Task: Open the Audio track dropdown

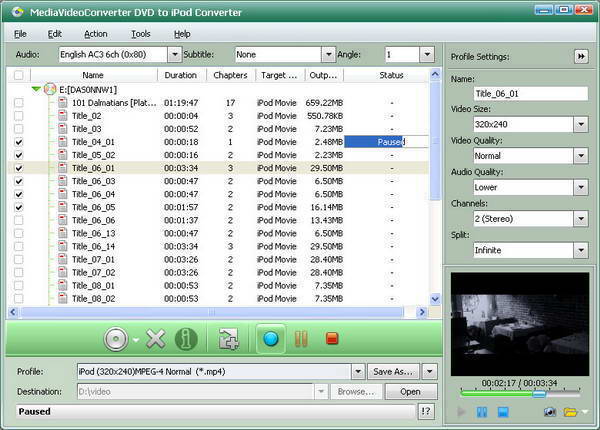Action: [174, 54]
